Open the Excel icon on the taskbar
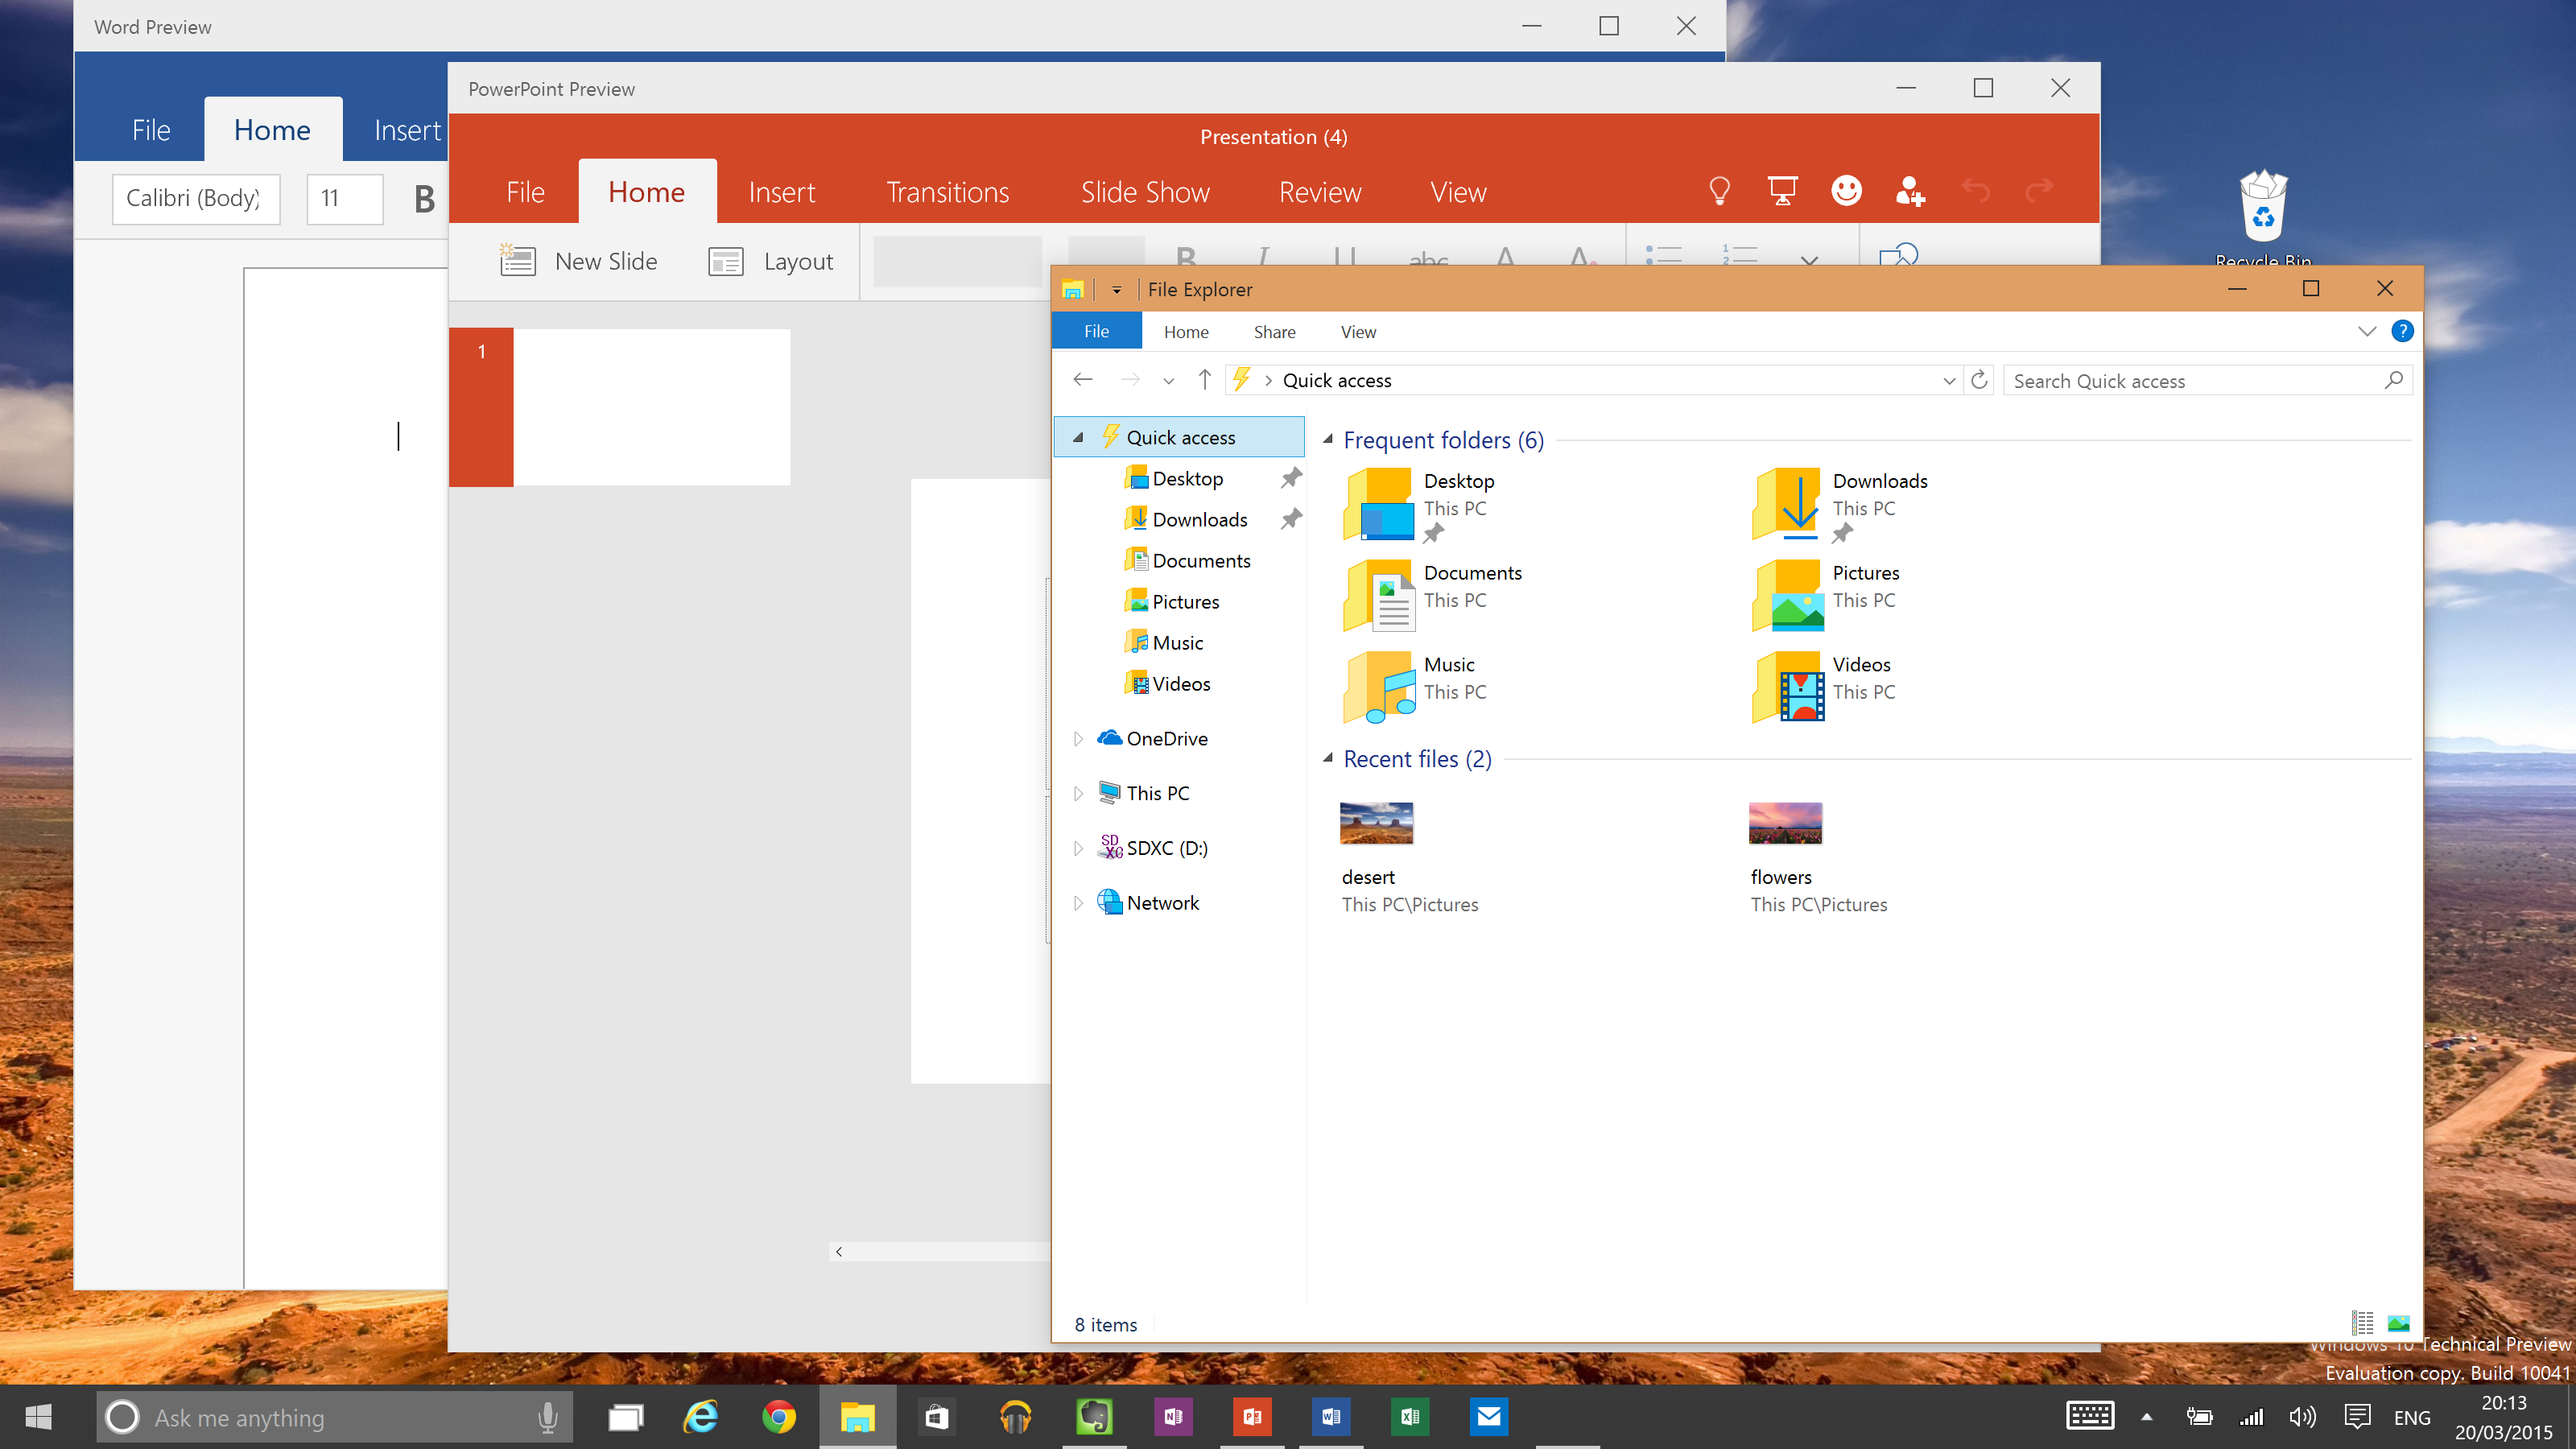This screenshot has width=2576, height=1449. 1409,1417
